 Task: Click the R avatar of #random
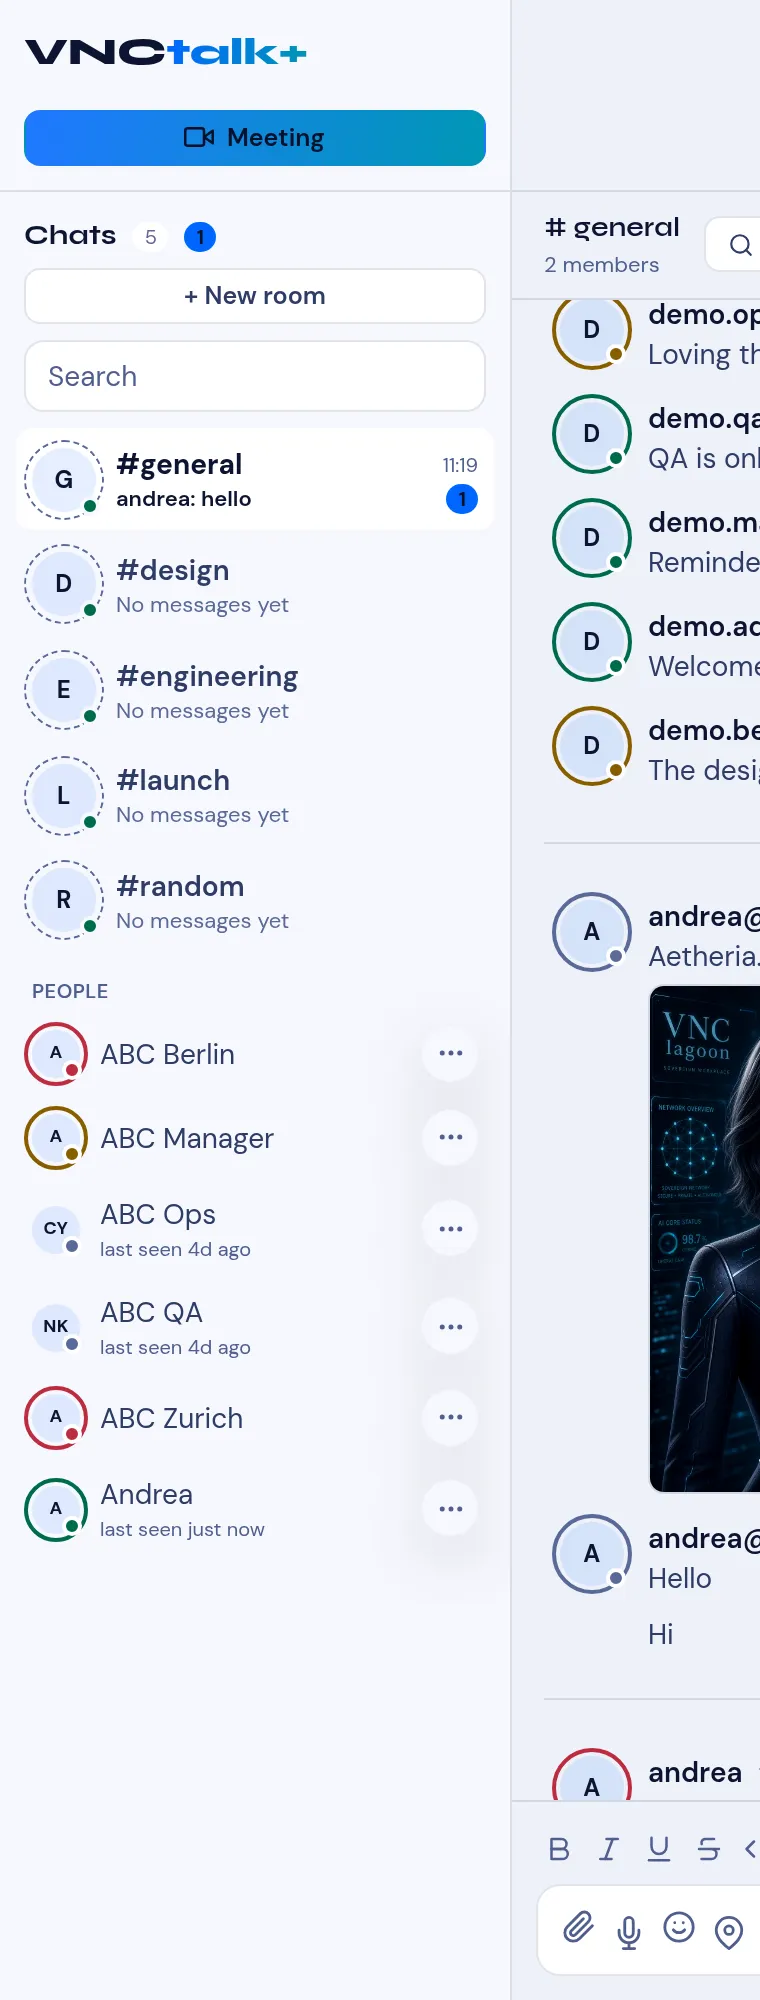[x=64, y=900]
